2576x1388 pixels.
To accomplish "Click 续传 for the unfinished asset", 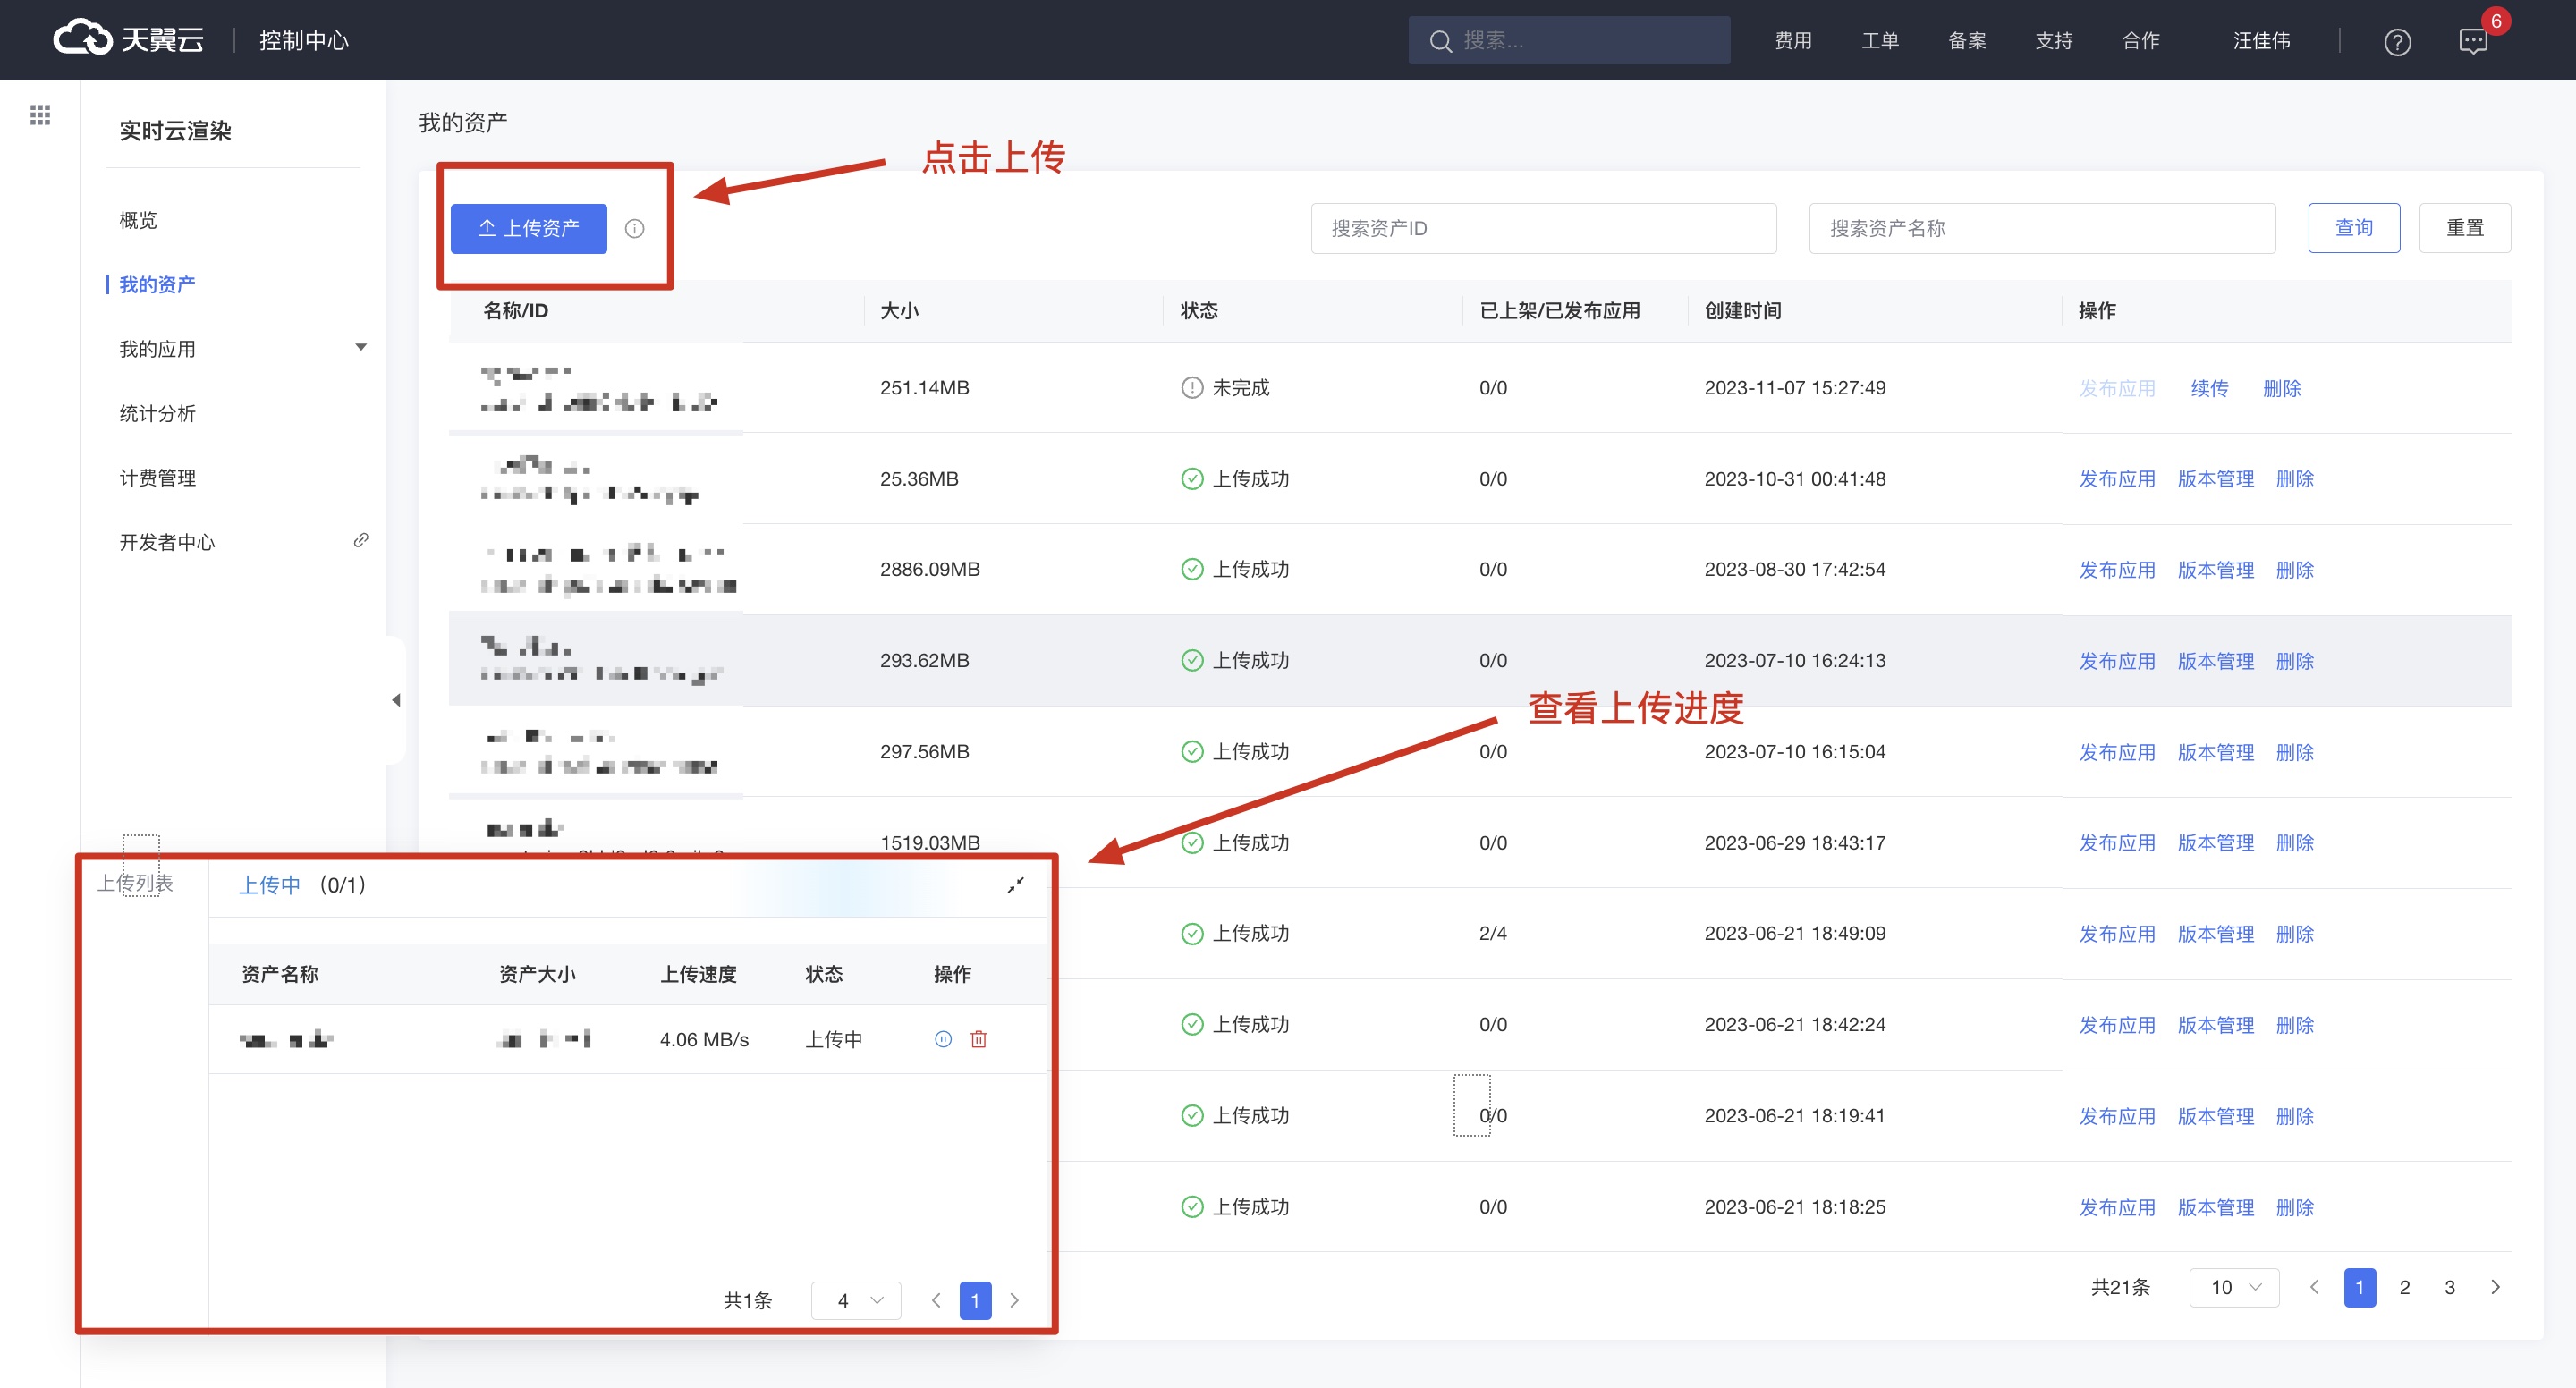I will (2209, 388).
